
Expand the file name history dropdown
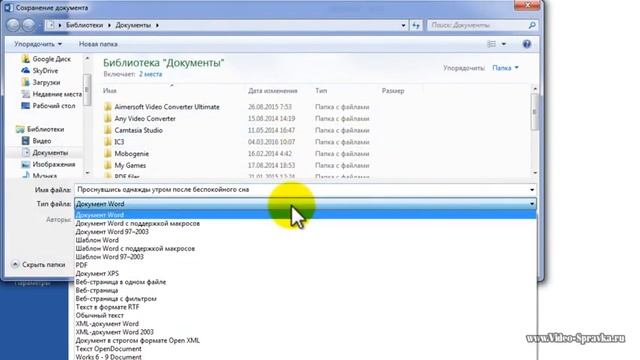(x=532, y=190)
